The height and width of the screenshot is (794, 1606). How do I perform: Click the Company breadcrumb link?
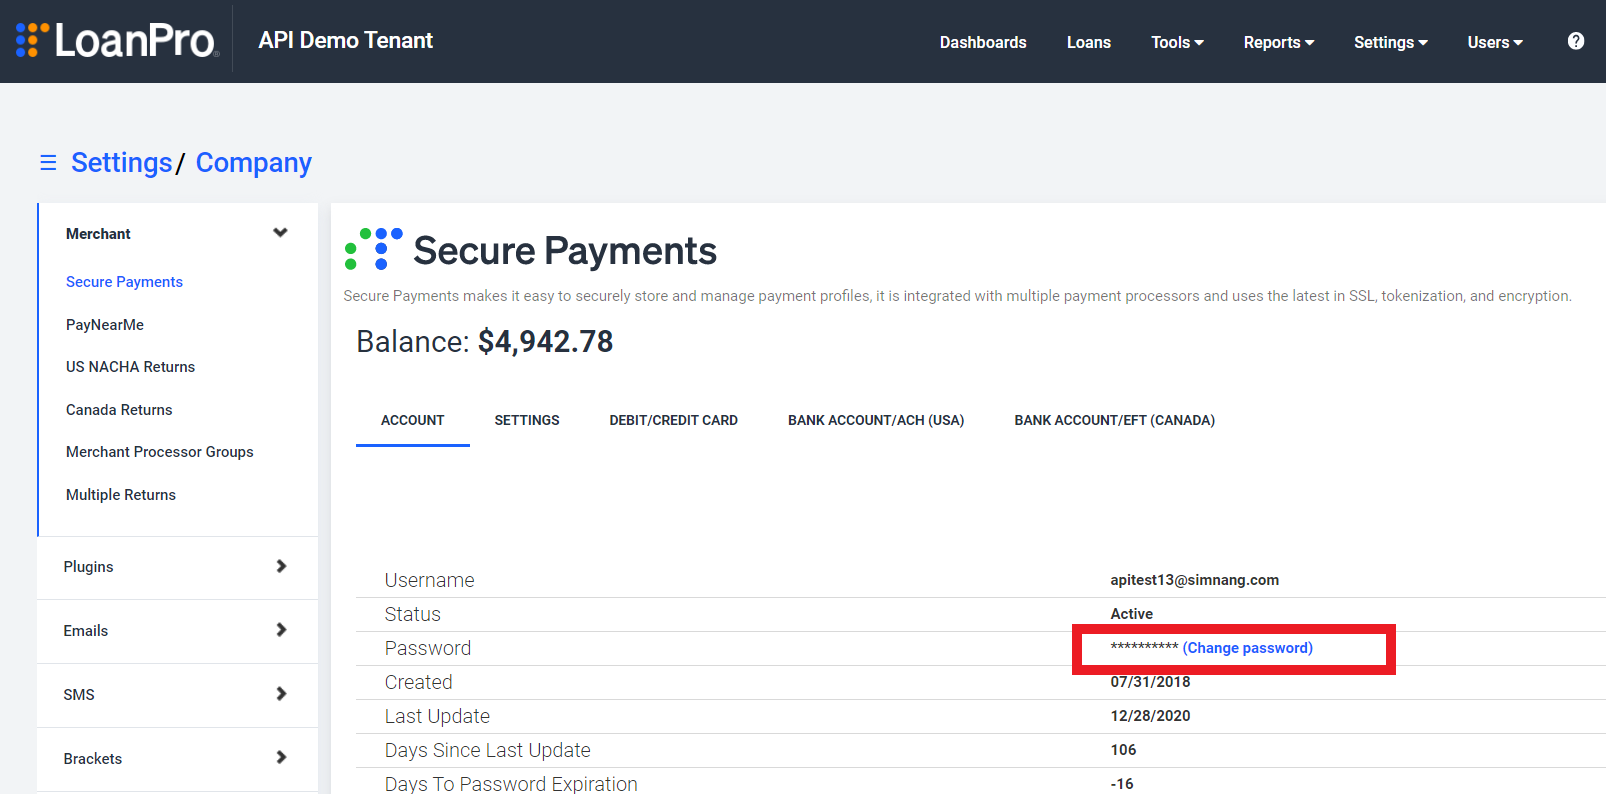(254, 162)
